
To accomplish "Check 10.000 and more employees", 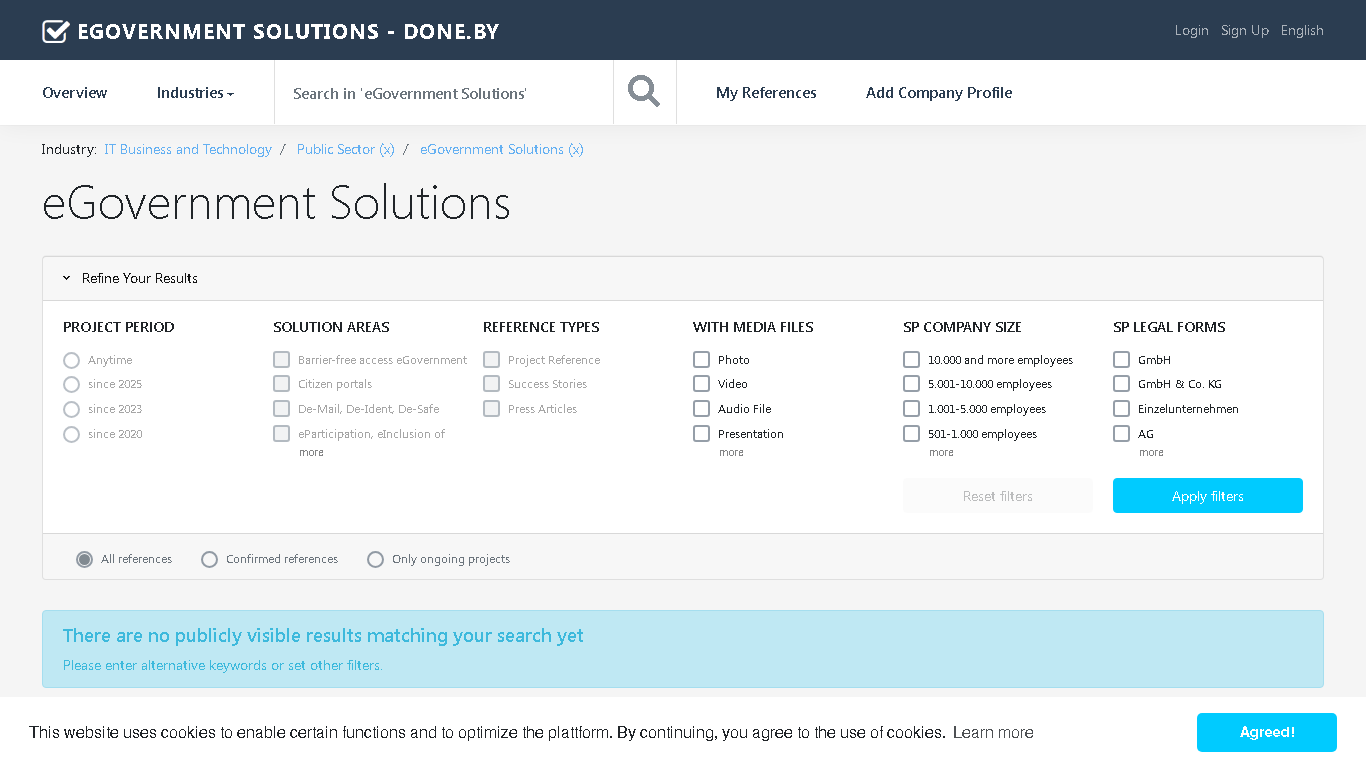I will tap(911, 359).
